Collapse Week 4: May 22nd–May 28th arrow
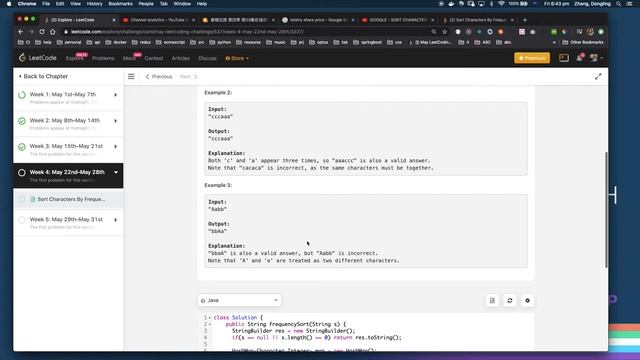The width and height of the screenshot is (640, 360). coord(116,172)
